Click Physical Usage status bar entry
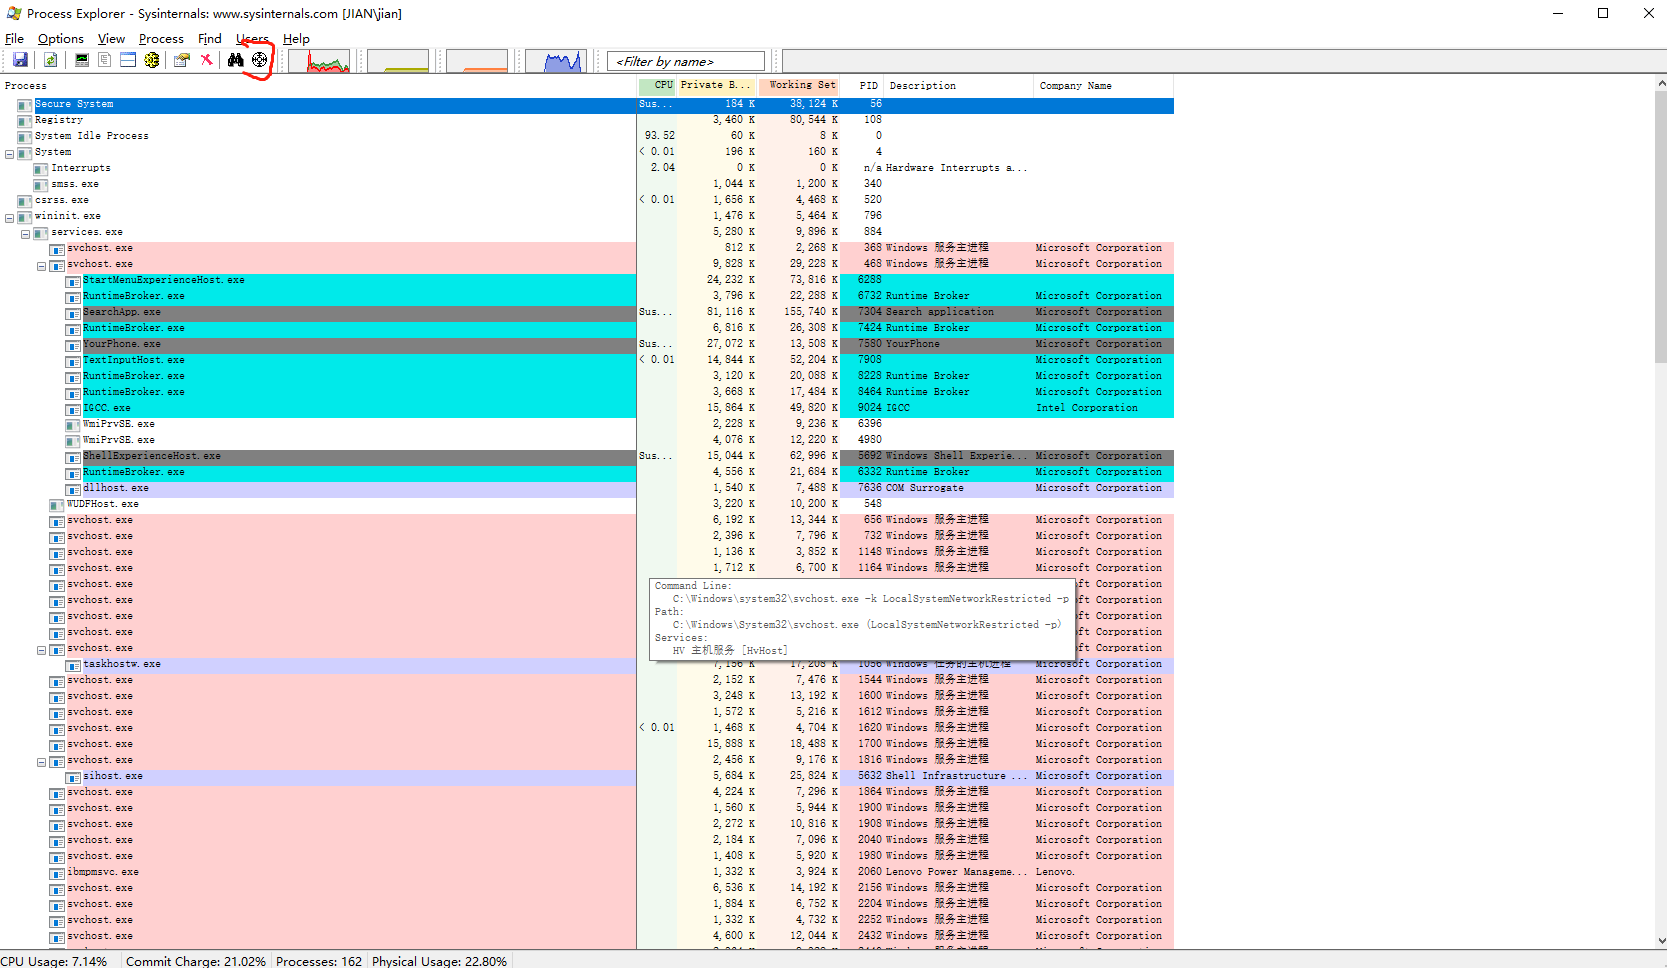 click(440, 961)
